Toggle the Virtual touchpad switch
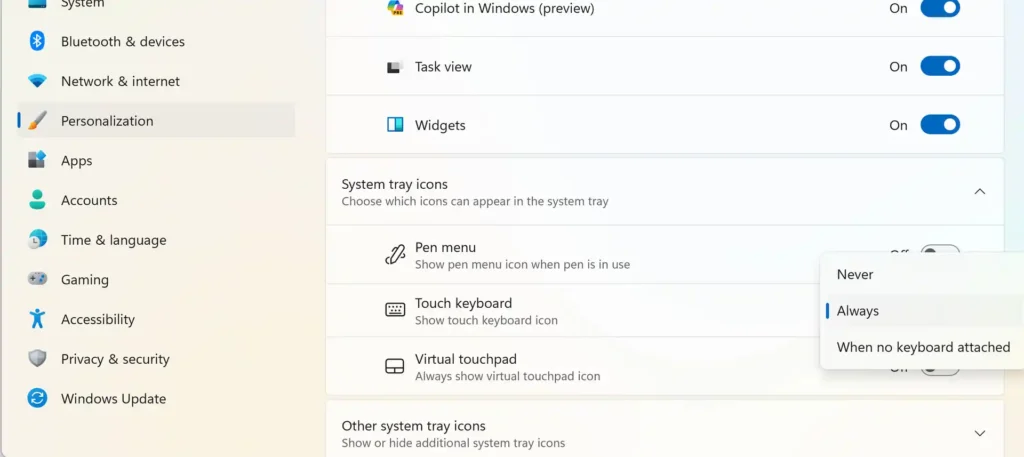Screen dimensions: 1024x457 click(x=940, y=372)
